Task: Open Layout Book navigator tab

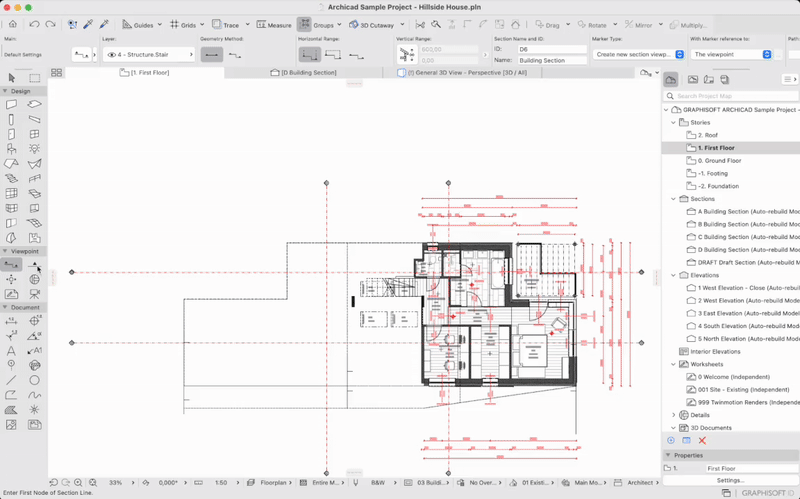Action: click(709, 80)
